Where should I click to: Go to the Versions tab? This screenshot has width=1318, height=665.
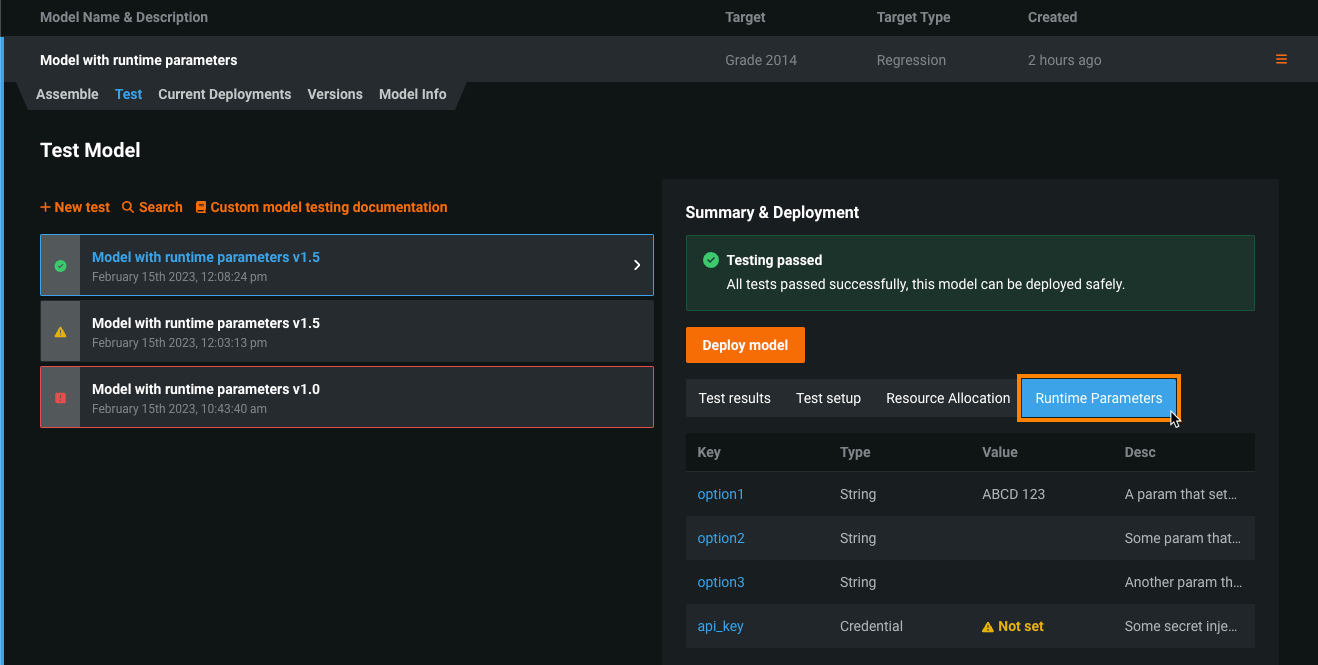335,94
